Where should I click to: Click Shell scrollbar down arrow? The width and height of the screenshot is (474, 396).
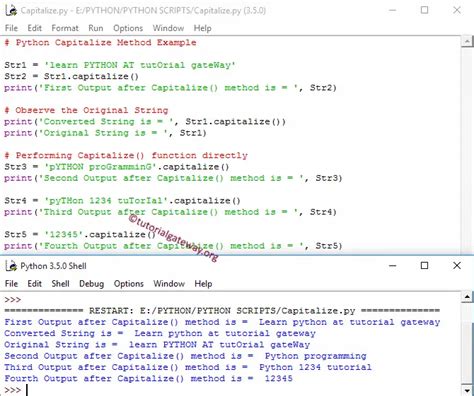(467, 390)
